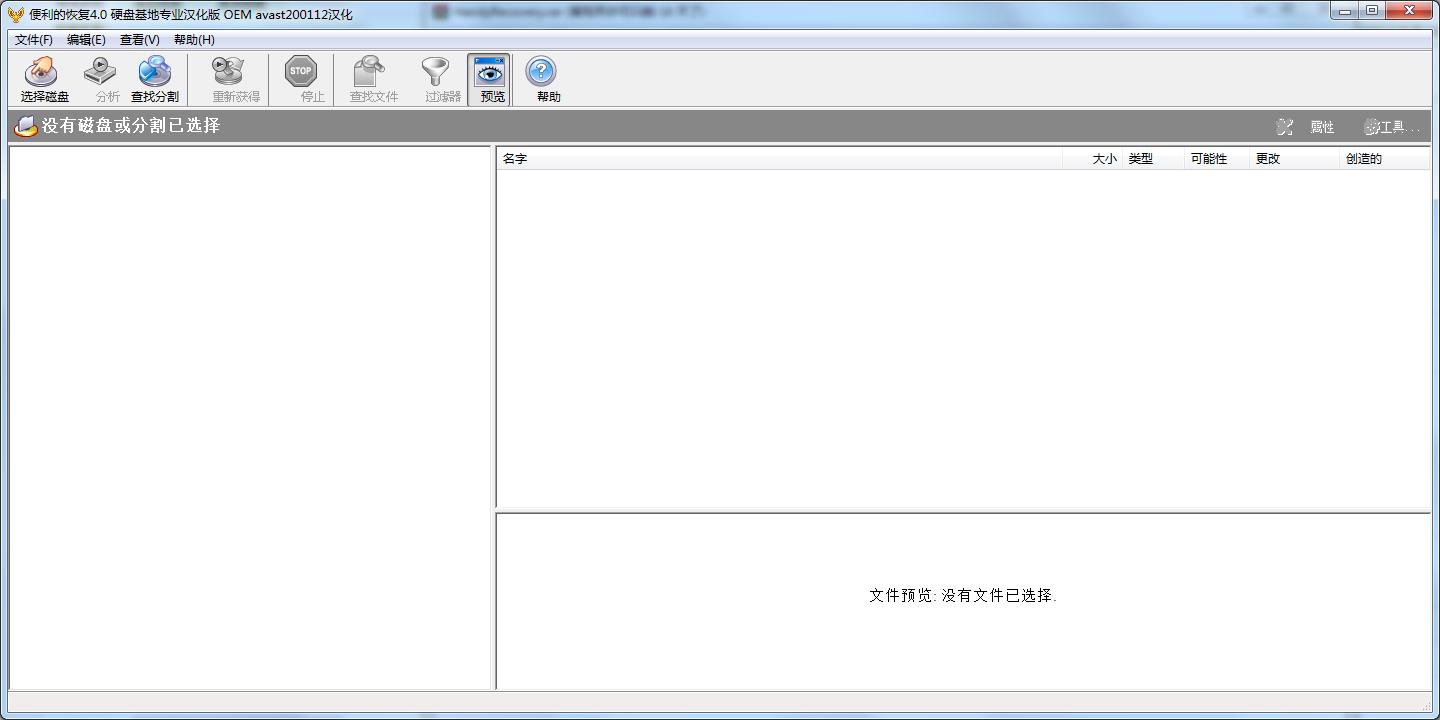Toggle the 预览 (preview) eye button
1440x720 pixels.
489,79
